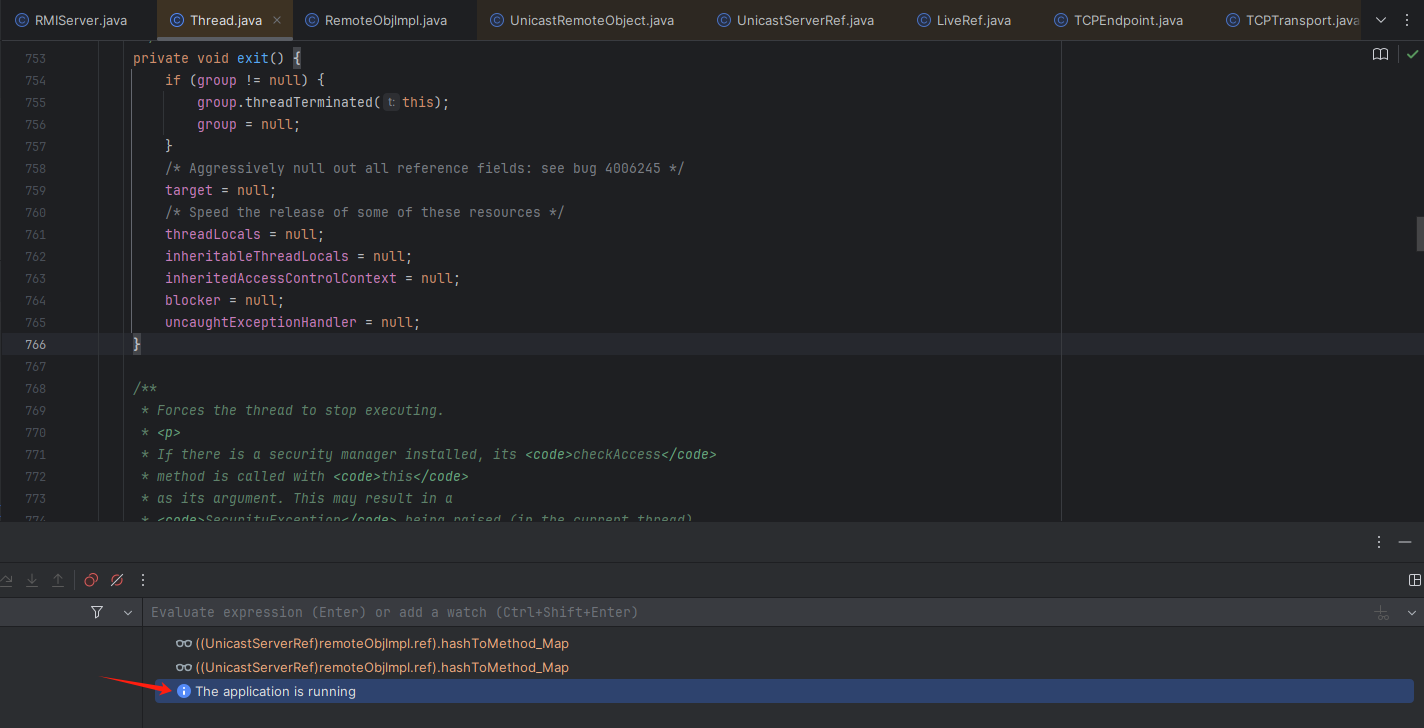Screen dimensions: 1424x728
Task: Open editor tabs options three-dots menu
Action: pos(1408,20)
